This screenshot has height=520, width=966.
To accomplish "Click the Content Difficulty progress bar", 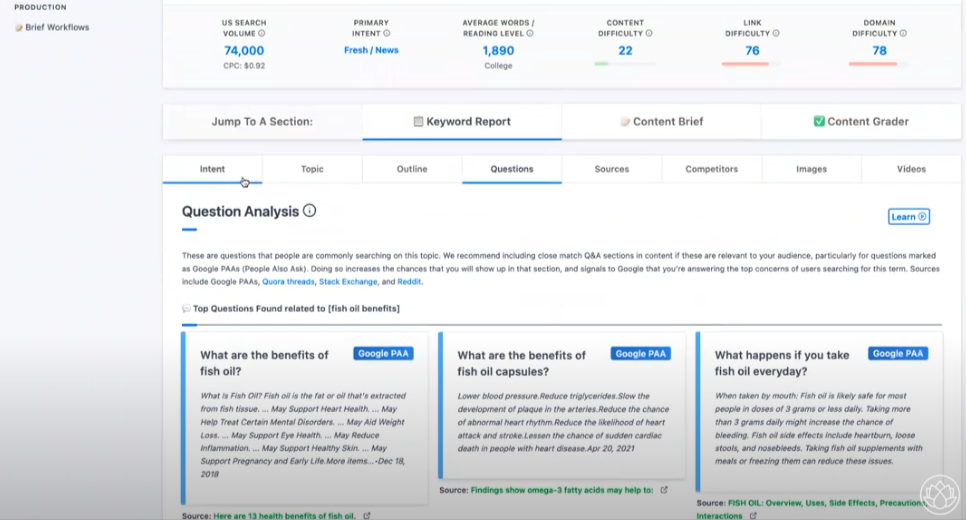I will coord(625,63).
